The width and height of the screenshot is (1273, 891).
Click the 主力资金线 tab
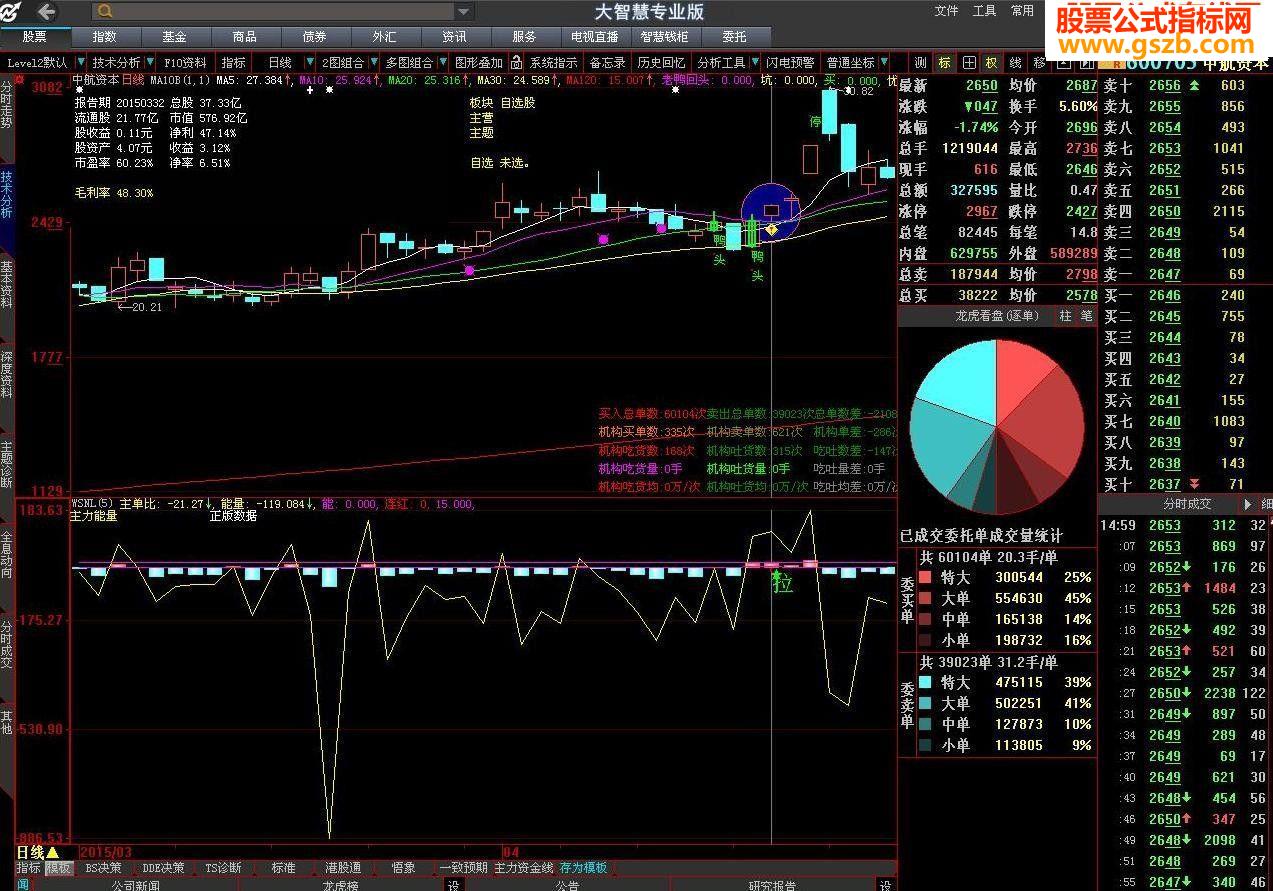524,868
